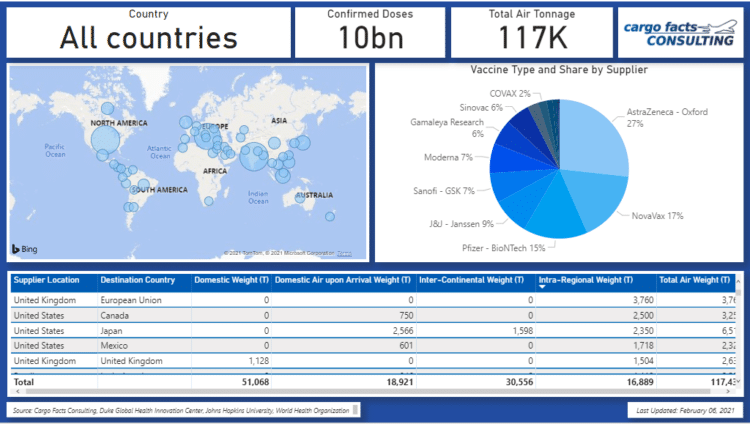This screenshot has height=424, width=750.
Task: Click the '1,598' inter-continental weight value
Action: 522,331
